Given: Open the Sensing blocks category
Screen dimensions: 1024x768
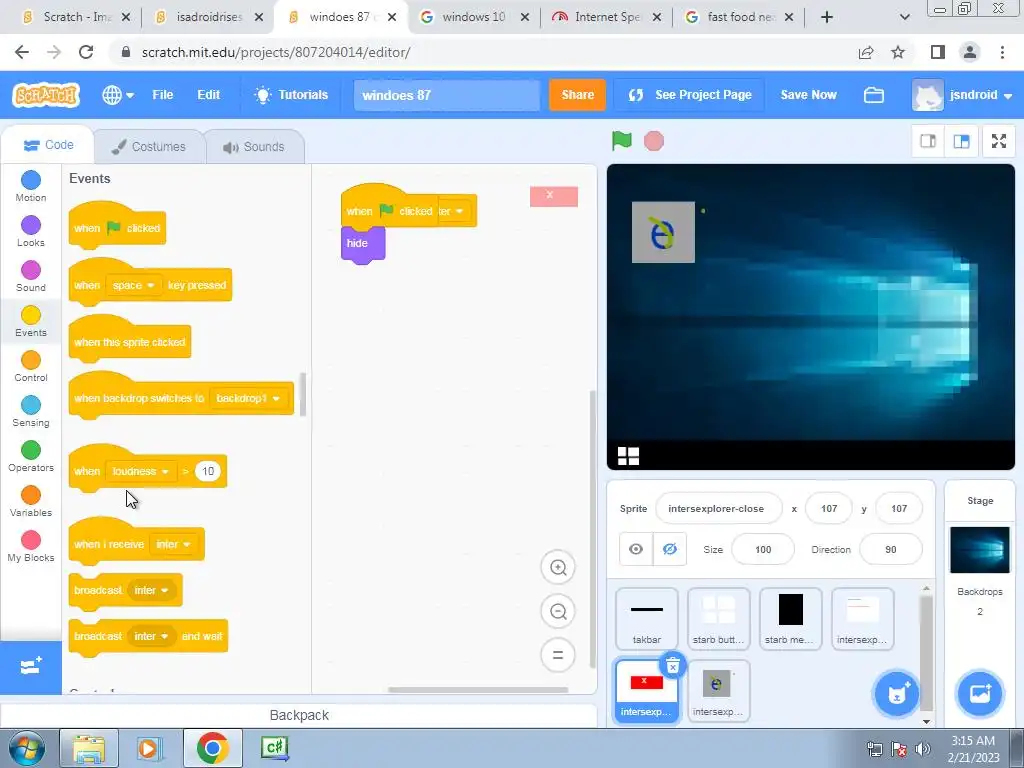Looking at the screenshot, I should [x=31, y=411].
